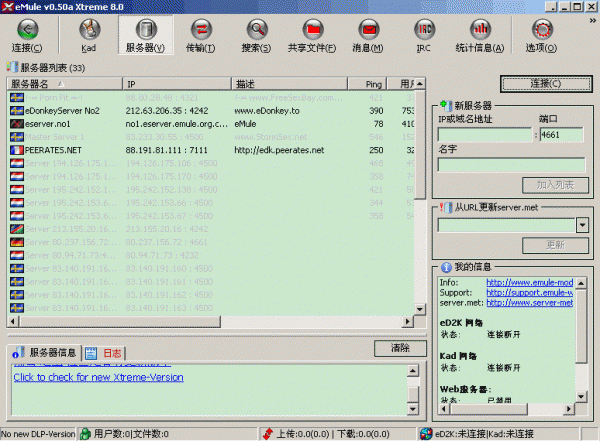
Task: Click the Update (更新) button
Action: click(x=555, y=245)
